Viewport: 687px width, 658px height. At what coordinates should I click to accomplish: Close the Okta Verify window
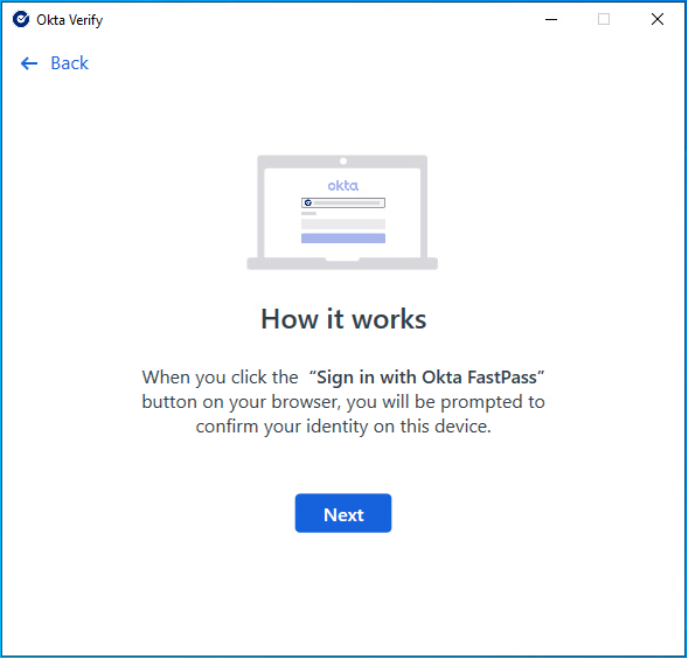tap(657, 19)
